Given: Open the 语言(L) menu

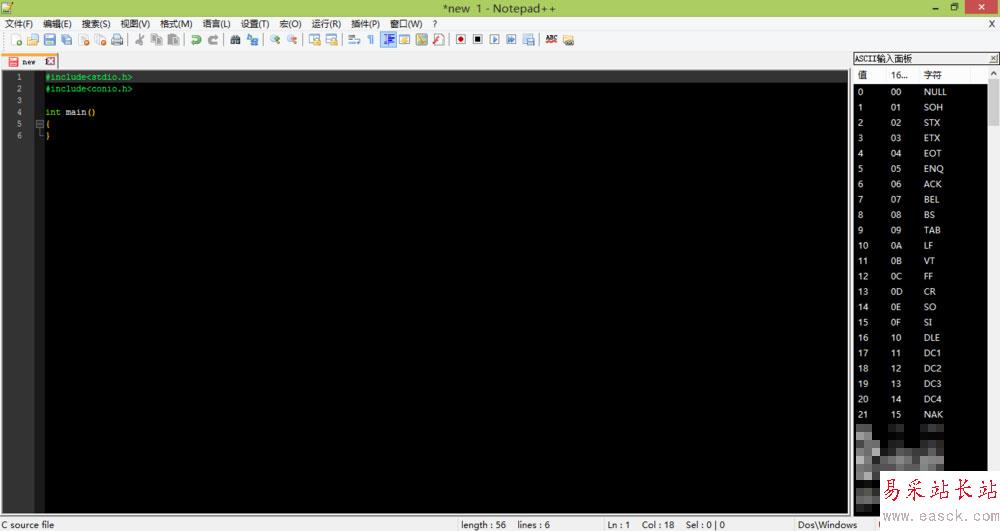Looking at the screenshot, I should 217,24.
